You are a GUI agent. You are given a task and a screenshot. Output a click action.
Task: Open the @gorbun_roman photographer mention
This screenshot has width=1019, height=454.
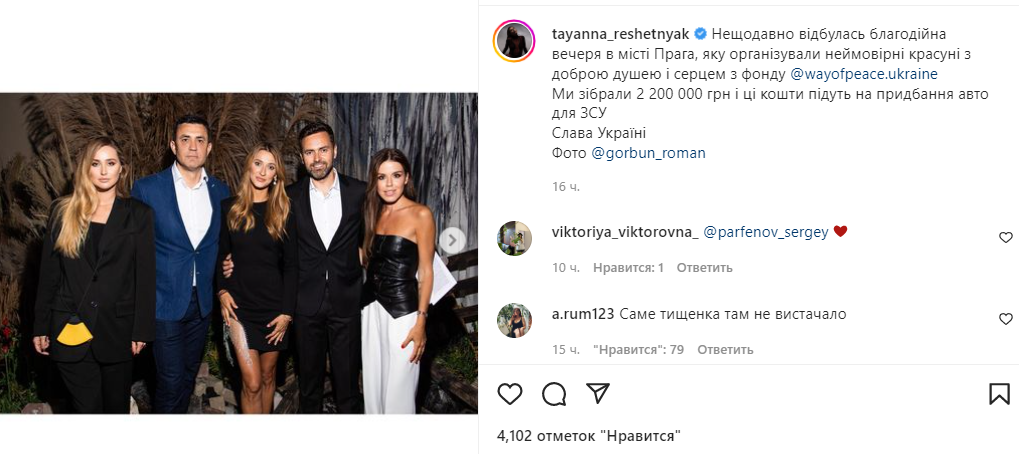[649, 153]
